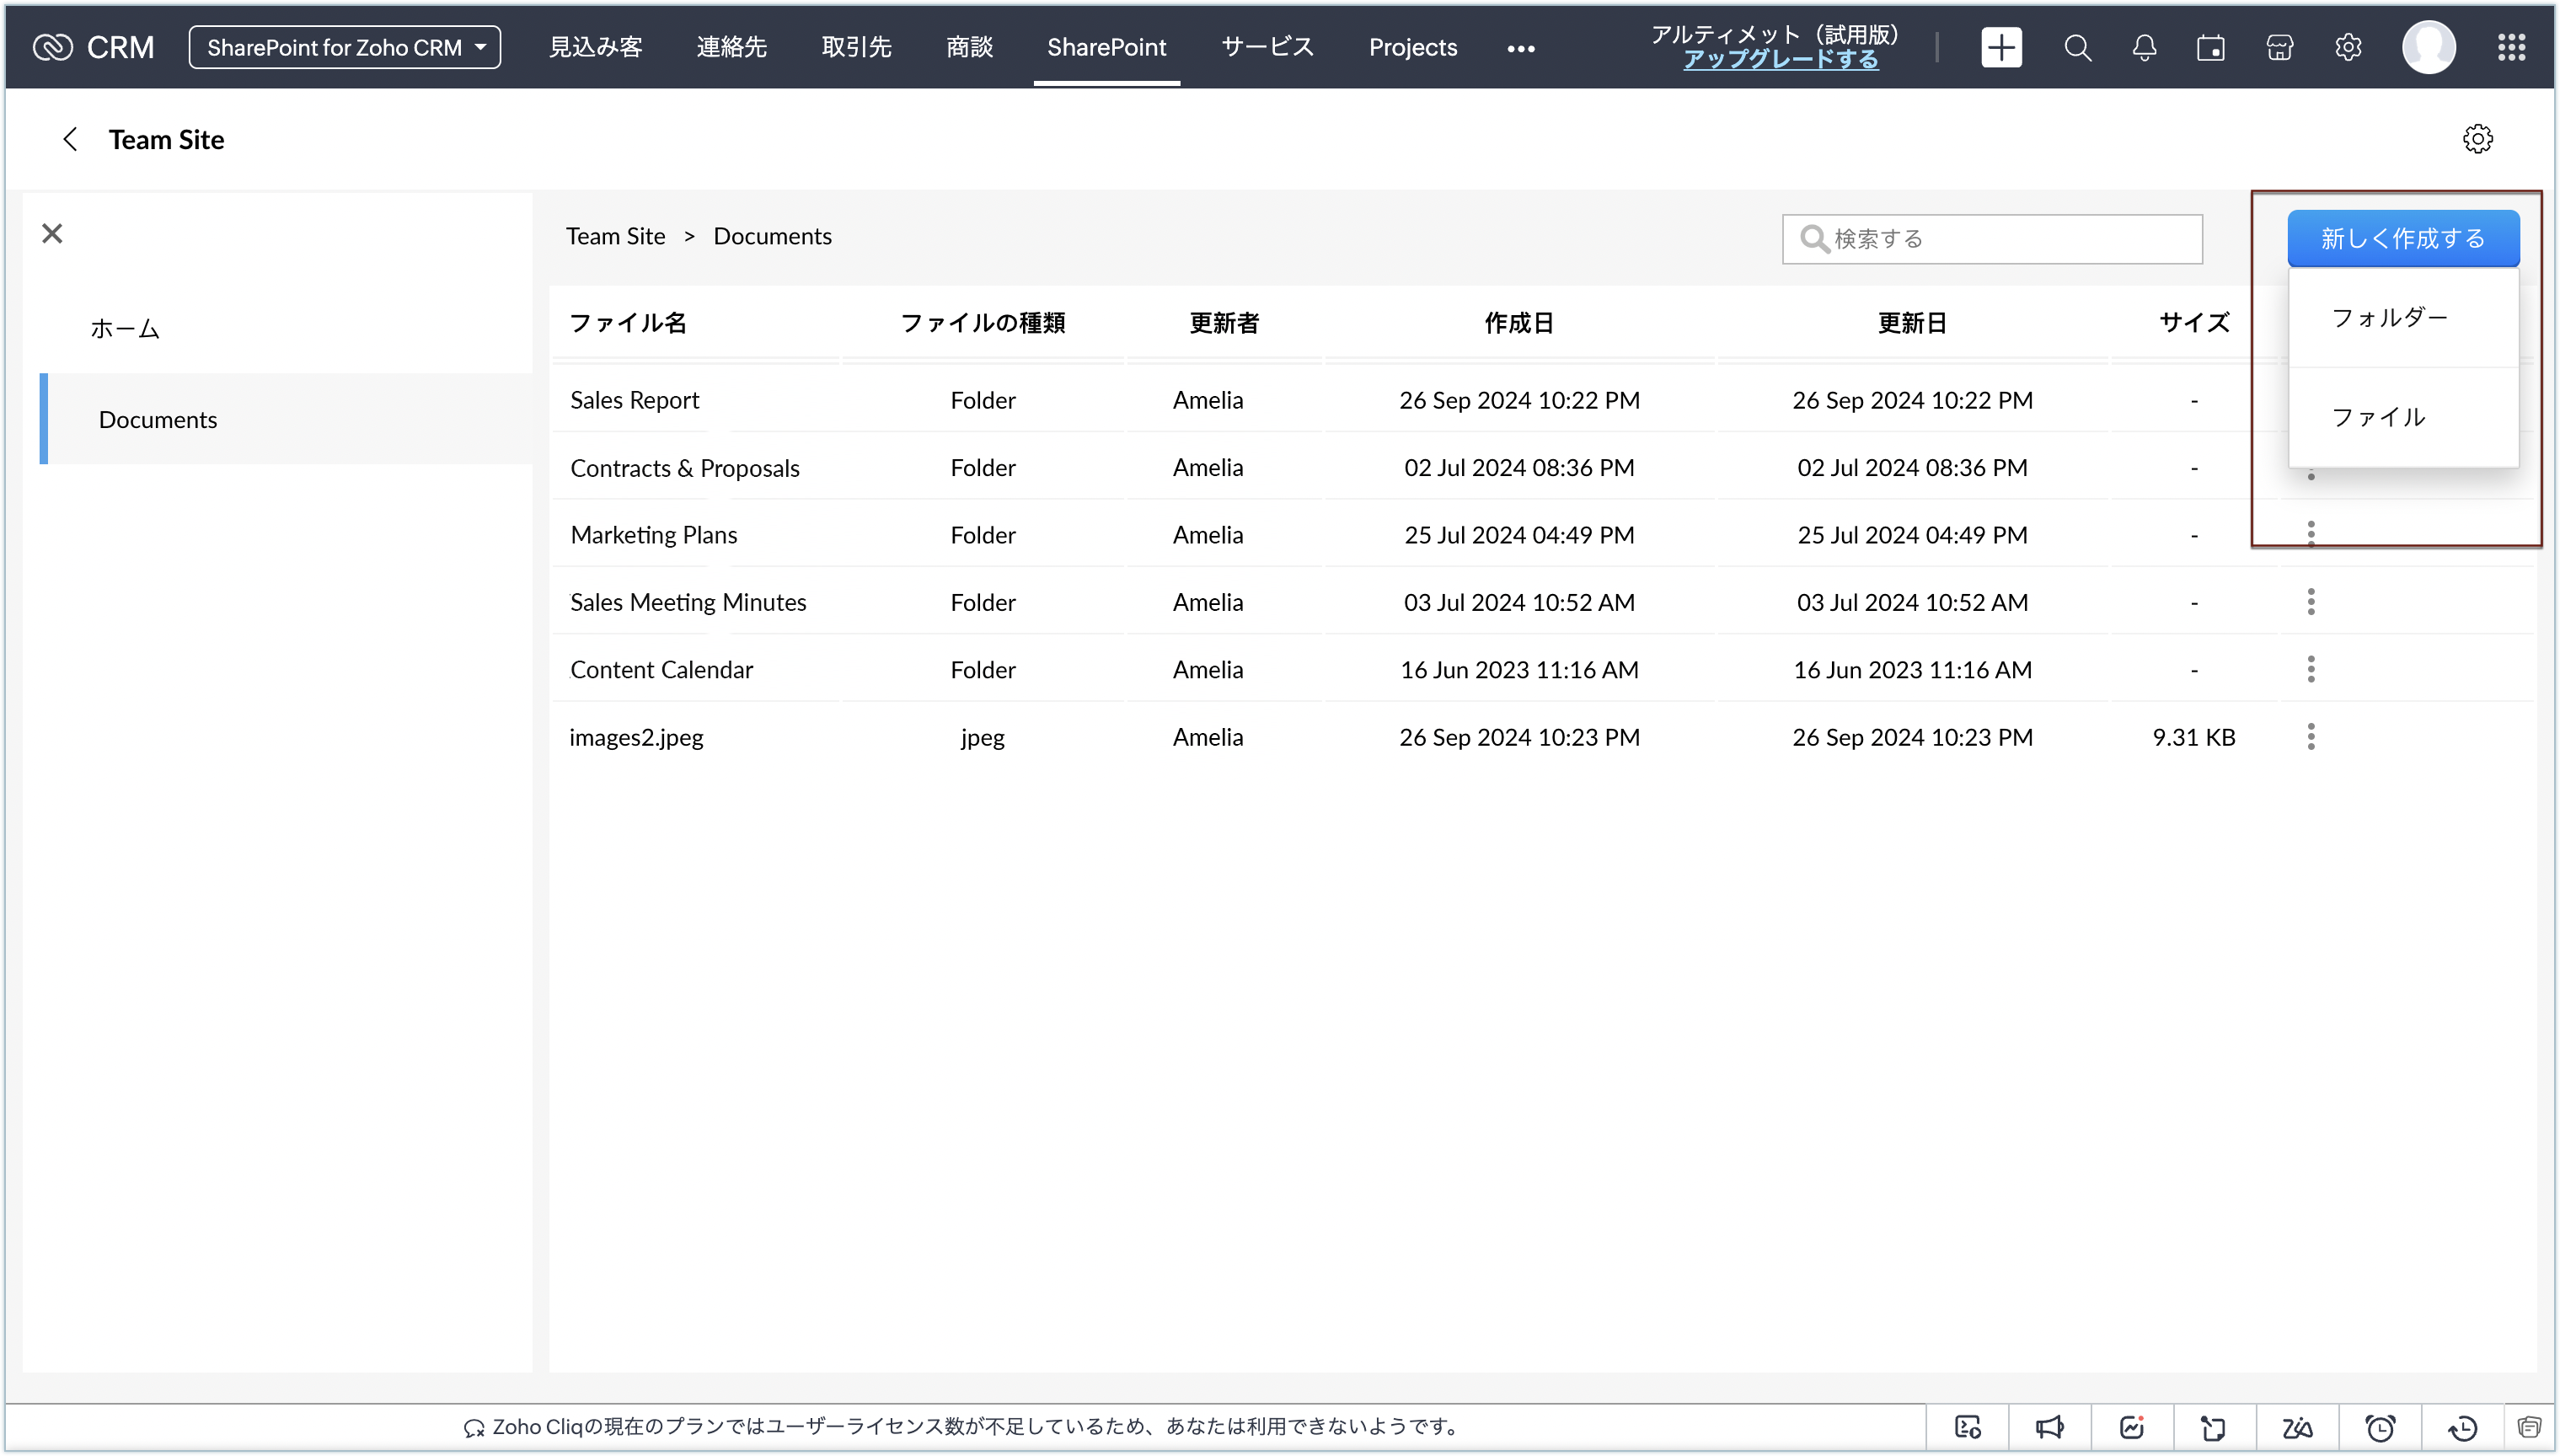The width and height of the screenshot is (2560, 1456).
Task: Open the calendar icon in top bar
Action: click(2211, 47)
